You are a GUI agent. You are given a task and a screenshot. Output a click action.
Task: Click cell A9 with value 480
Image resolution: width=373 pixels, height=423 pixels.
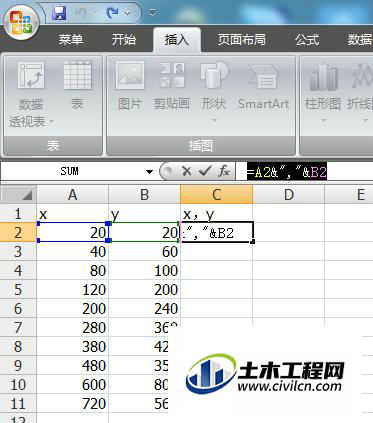[x=72, y=365]
